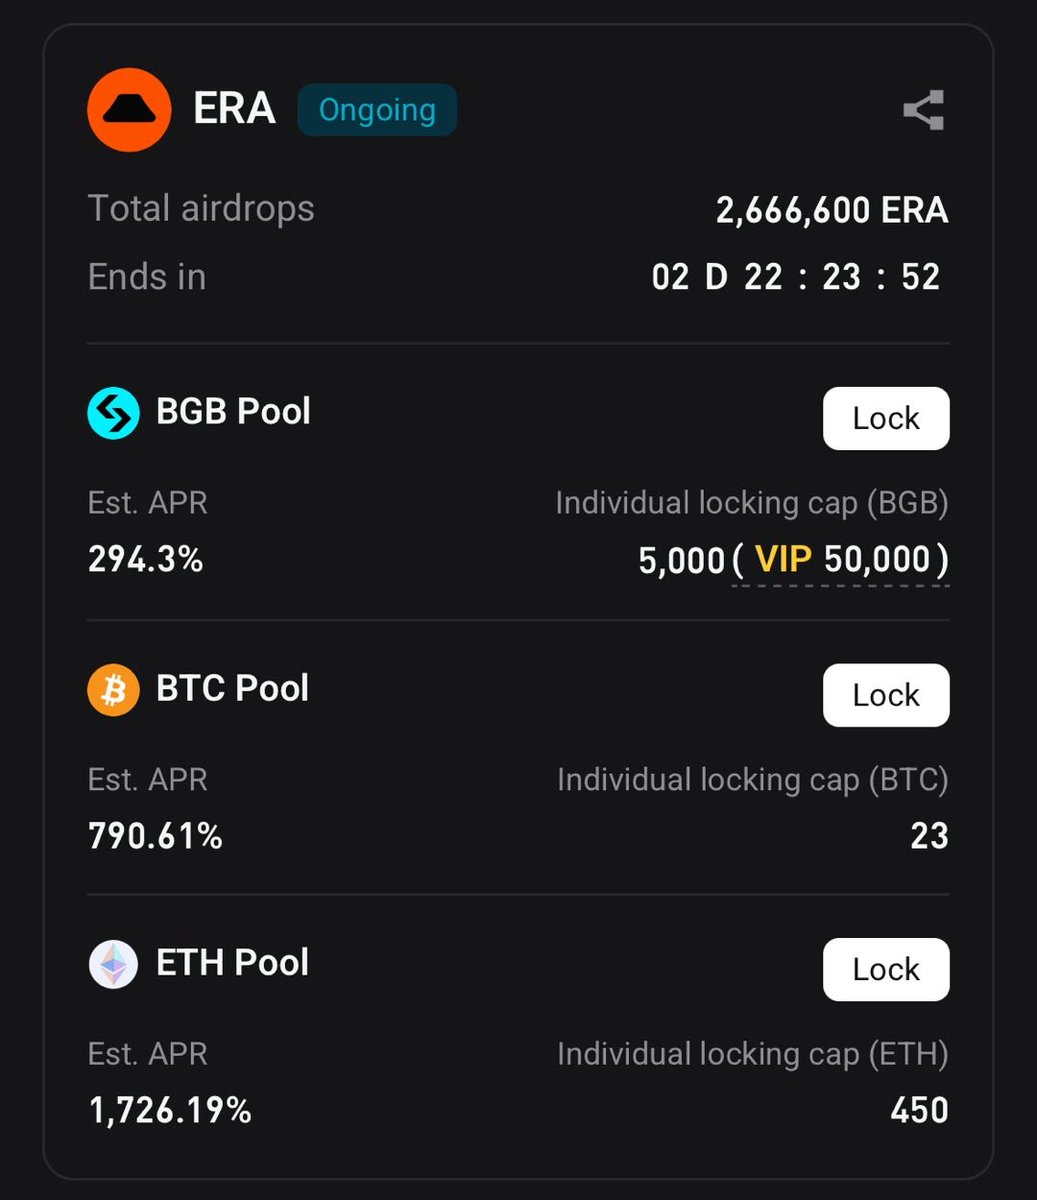Tap the BGB Pool title text
Screen dimensions: 1037x1200
point(233,411)
